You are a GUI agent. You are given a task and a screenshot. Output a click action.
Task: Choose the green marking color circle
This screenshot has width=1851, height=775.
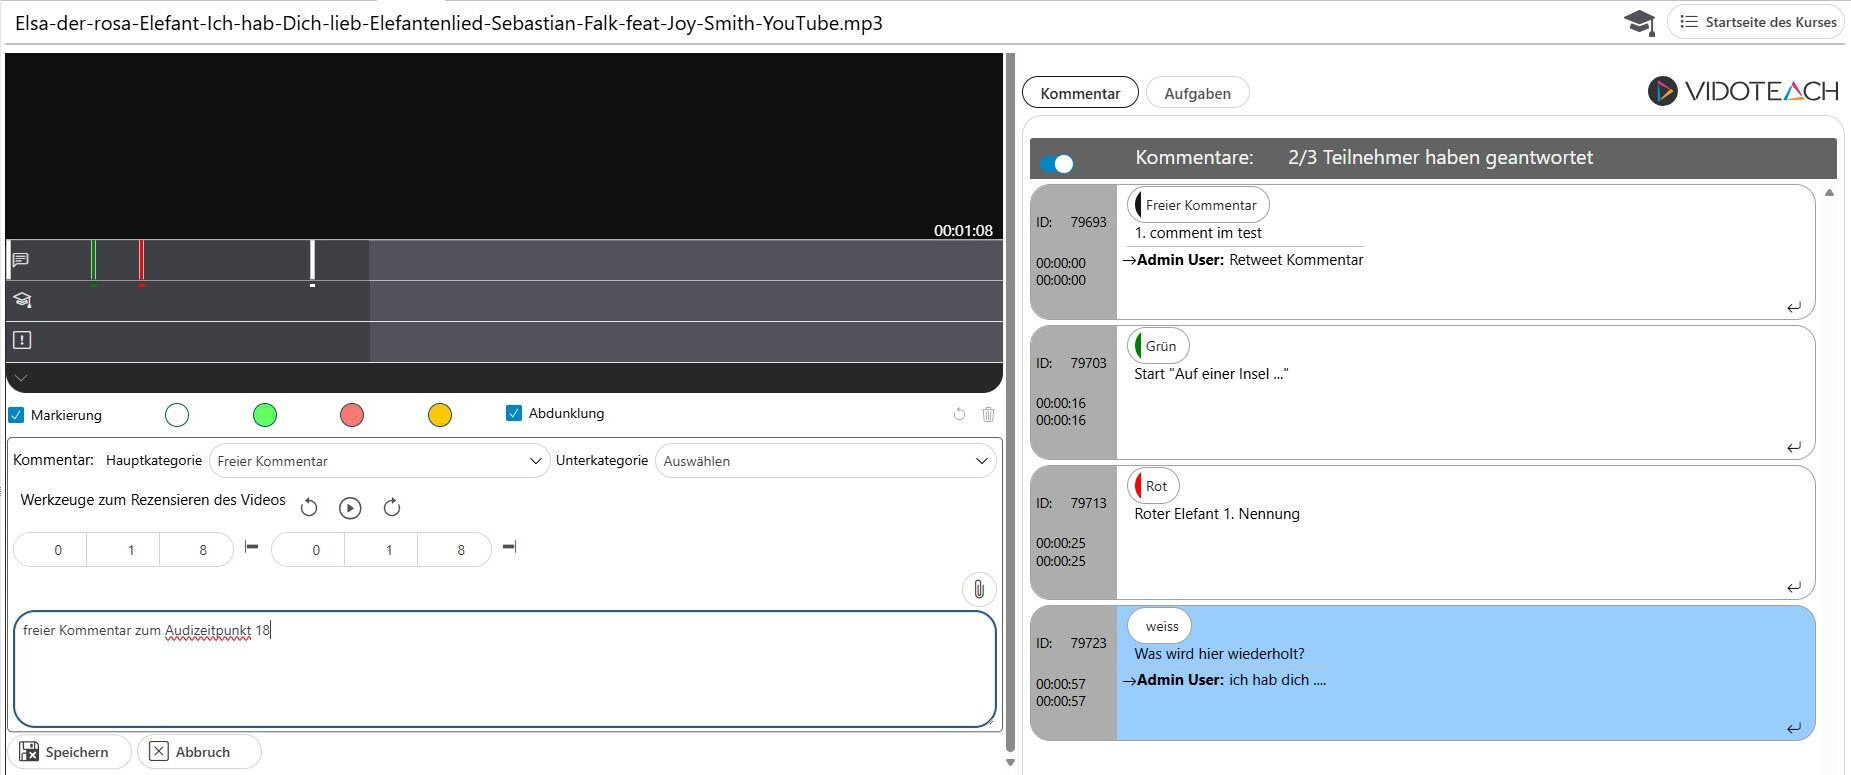pos(265,415)
